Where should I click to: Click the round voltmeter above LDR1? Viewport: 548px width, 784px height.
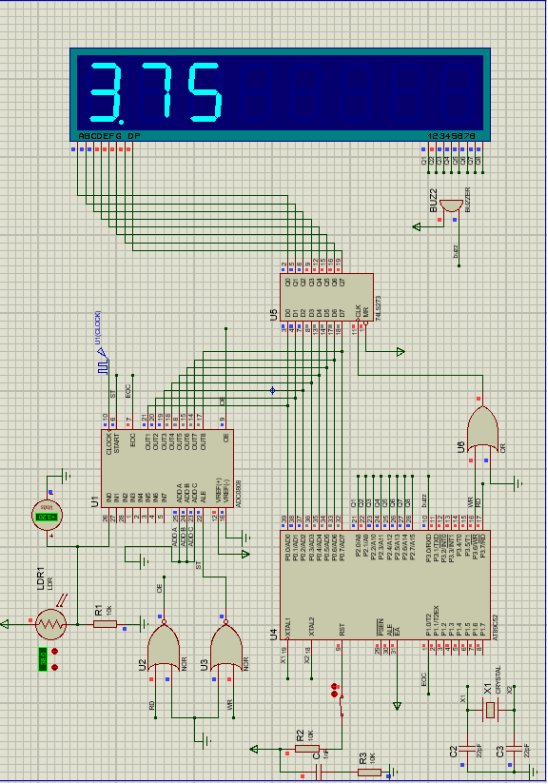(47, 516)
